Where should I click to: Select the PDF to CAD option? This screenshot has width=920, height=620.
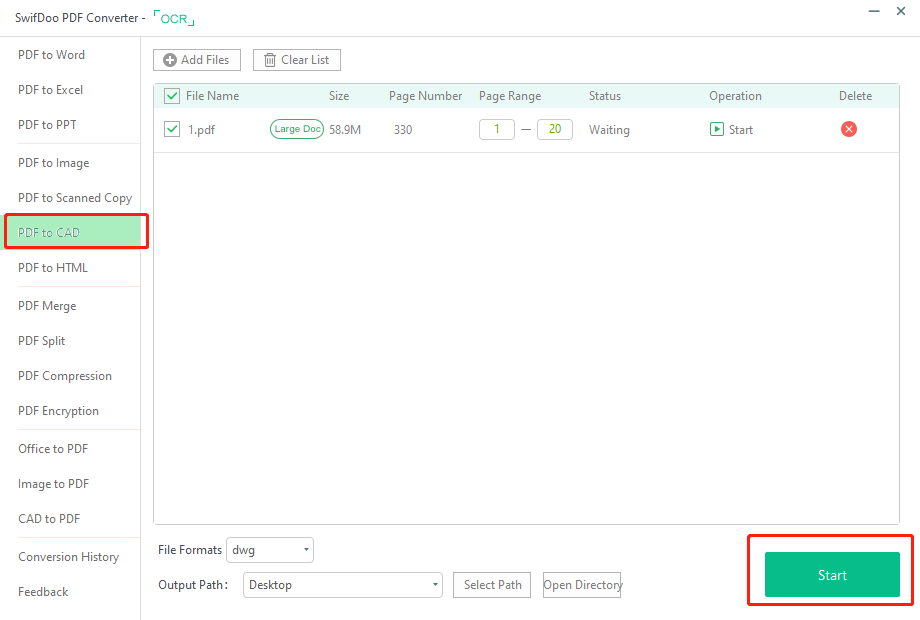point(72,232)
